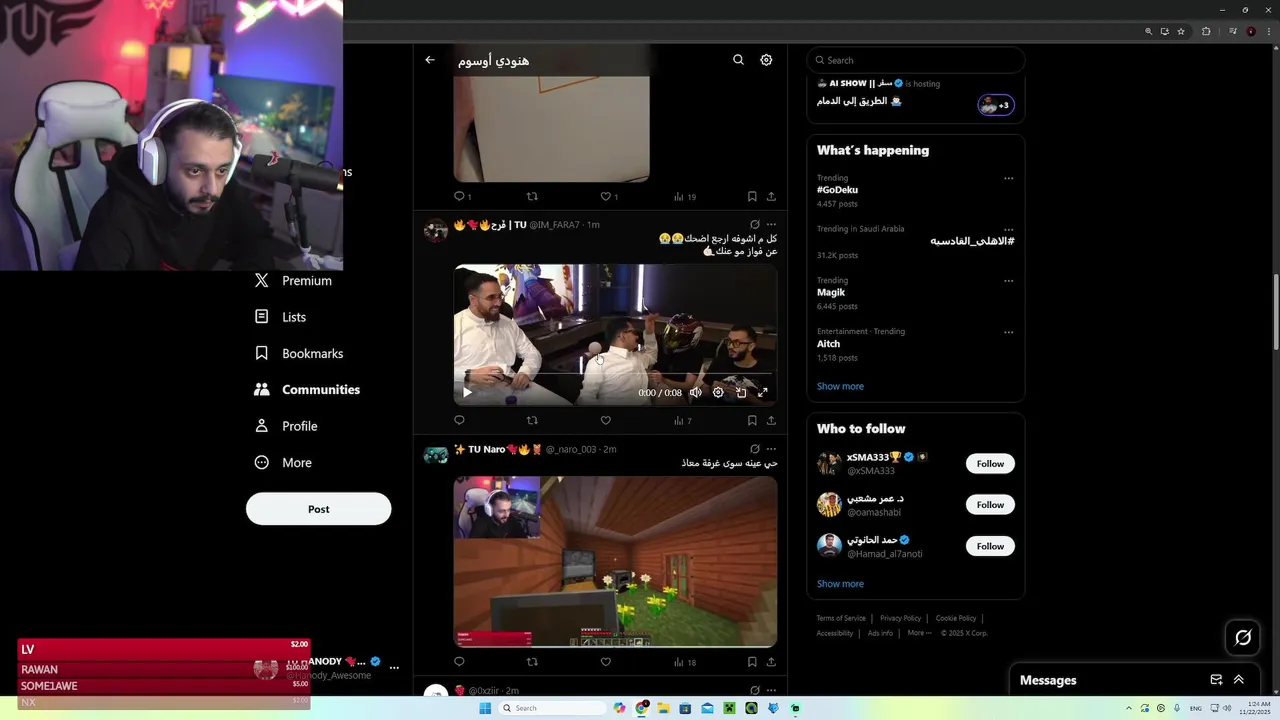The image size is (1280, 720).
Task: Open Chrome from the taskbar
Action: tap(641, 708)
